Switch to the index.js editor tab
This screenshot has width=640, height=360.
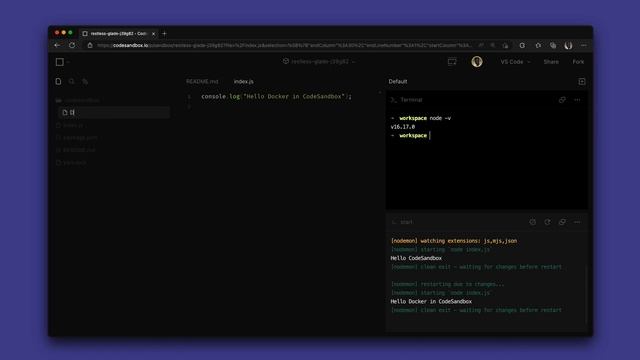[x=244, y=81]
